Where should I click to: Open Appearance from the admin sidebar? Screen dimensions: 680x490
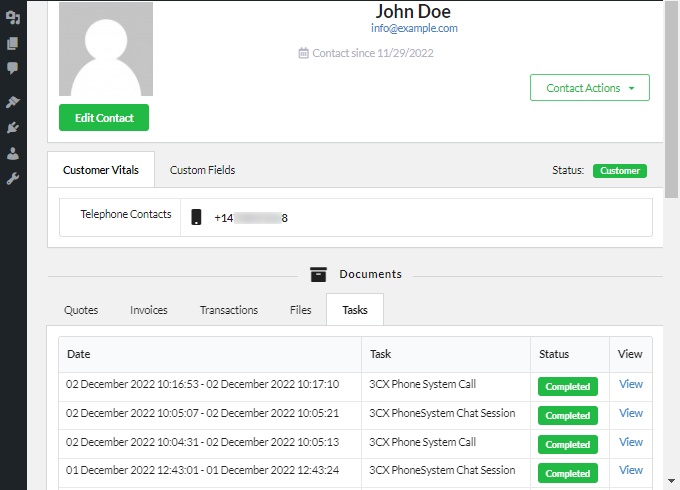click(13, 102)
